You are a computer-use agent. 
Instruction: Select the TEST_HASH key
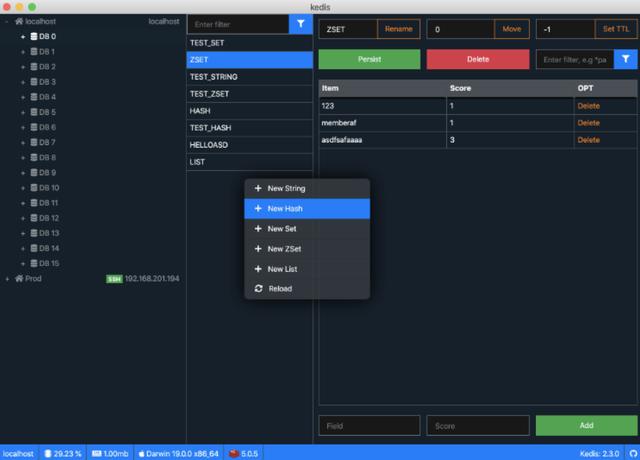pos(249,128)
